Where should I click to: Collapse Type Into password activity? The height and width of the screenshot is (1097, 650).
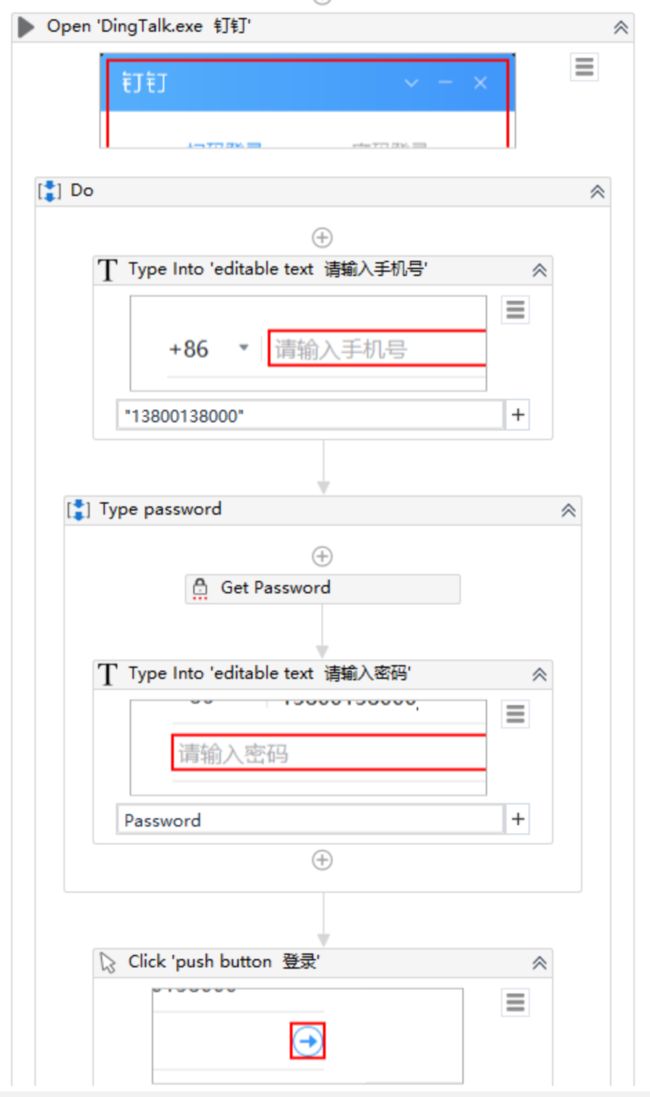click(539, 674)
